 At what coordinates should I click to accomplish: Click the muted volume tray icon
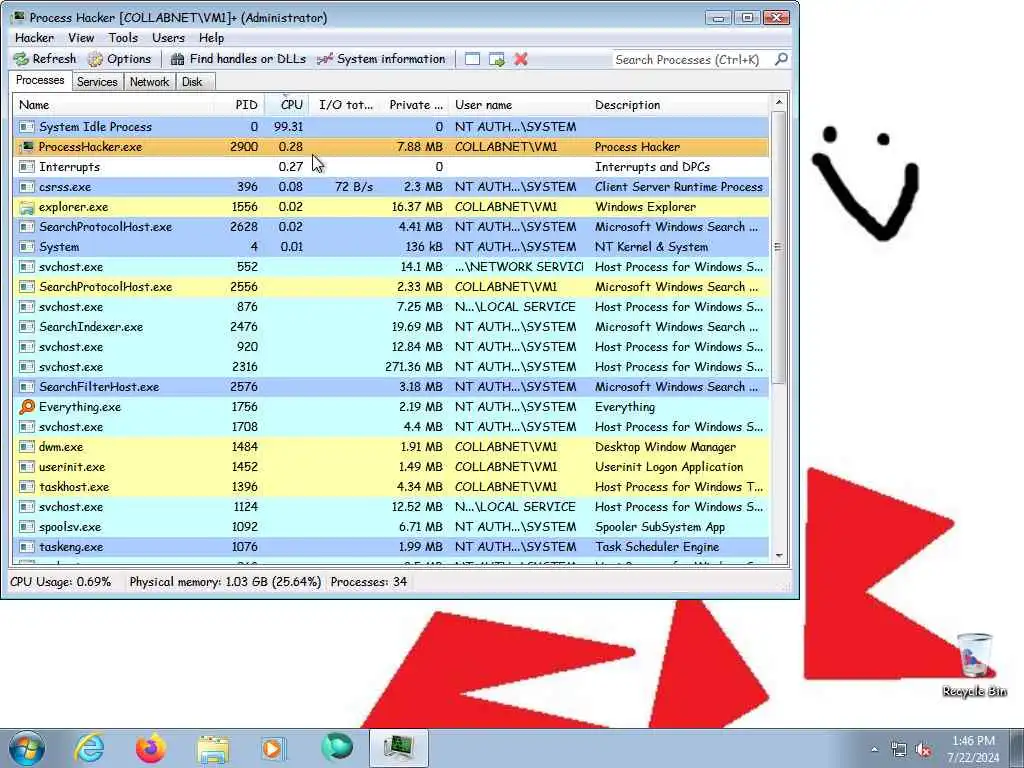(x=923, y=750)
